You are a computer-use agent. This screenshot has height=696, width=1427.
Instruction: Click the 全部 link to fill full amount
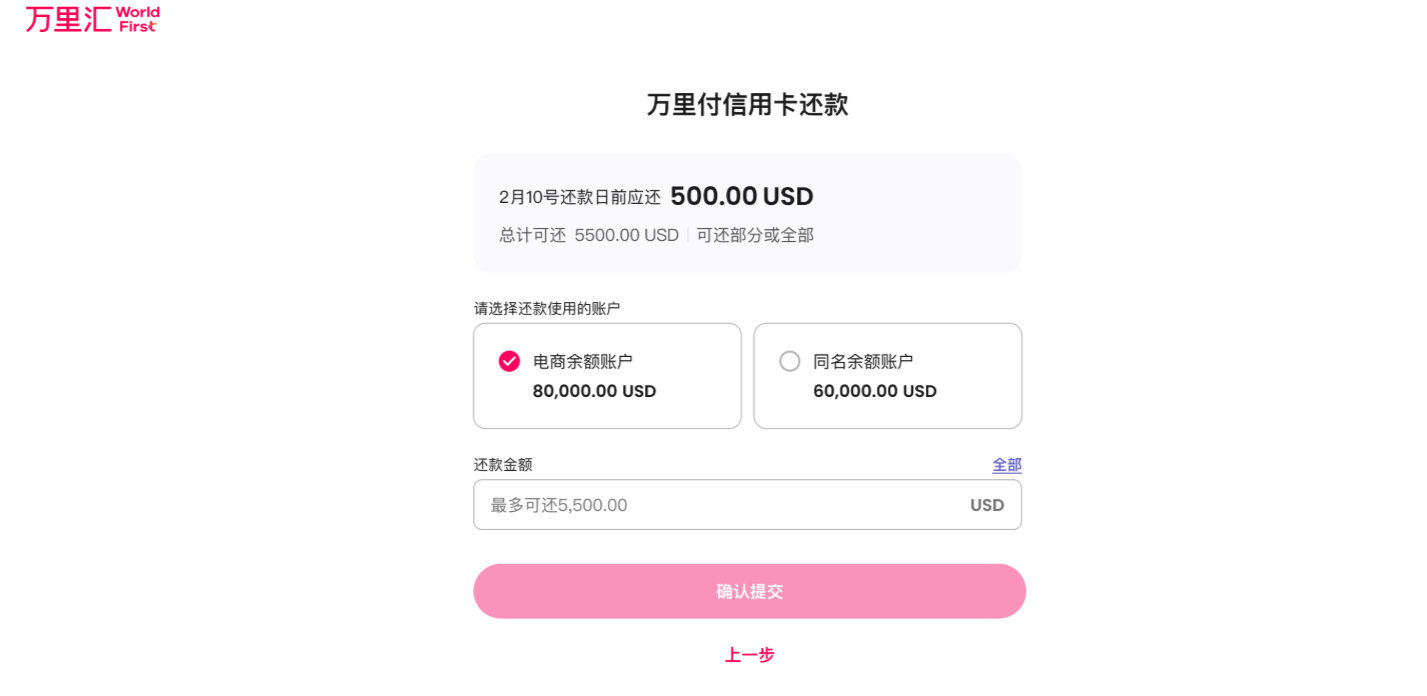coord(1007,464)
